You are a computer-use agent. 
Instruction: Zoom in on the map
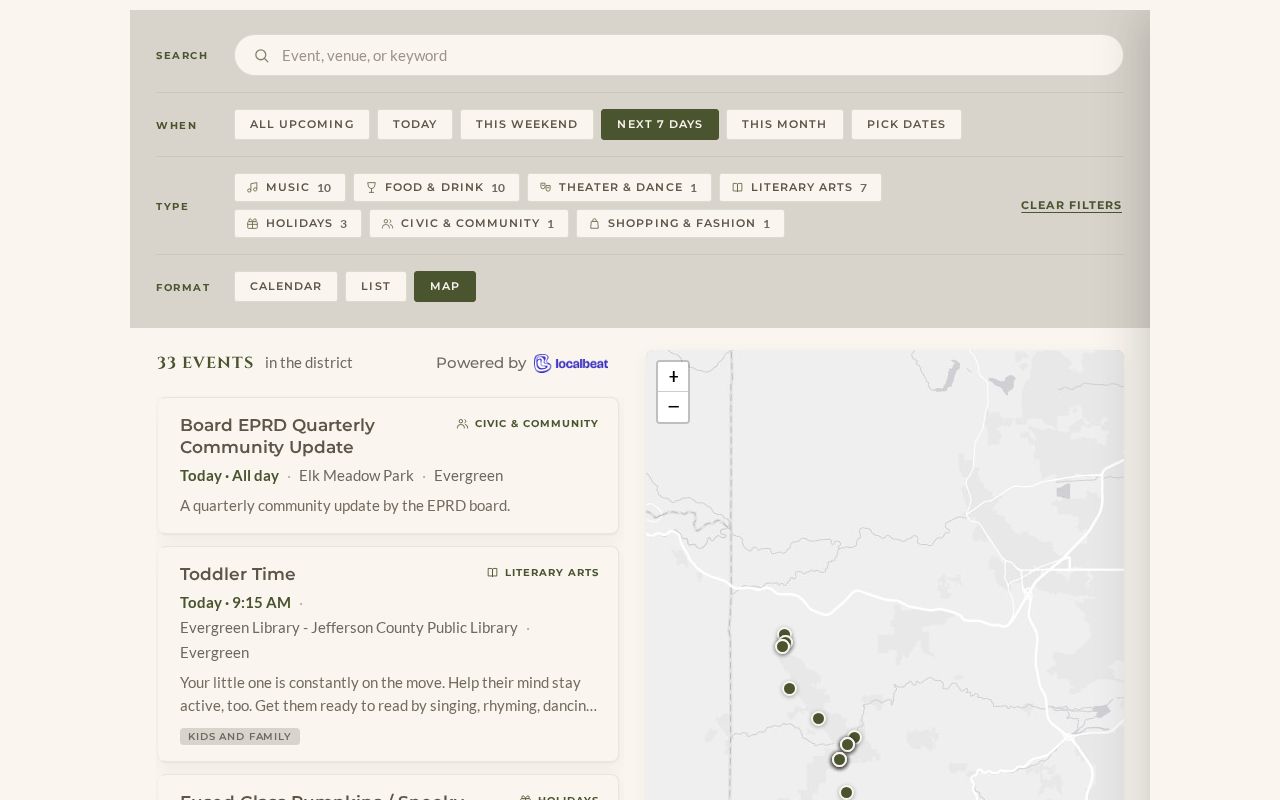[673, 377]
